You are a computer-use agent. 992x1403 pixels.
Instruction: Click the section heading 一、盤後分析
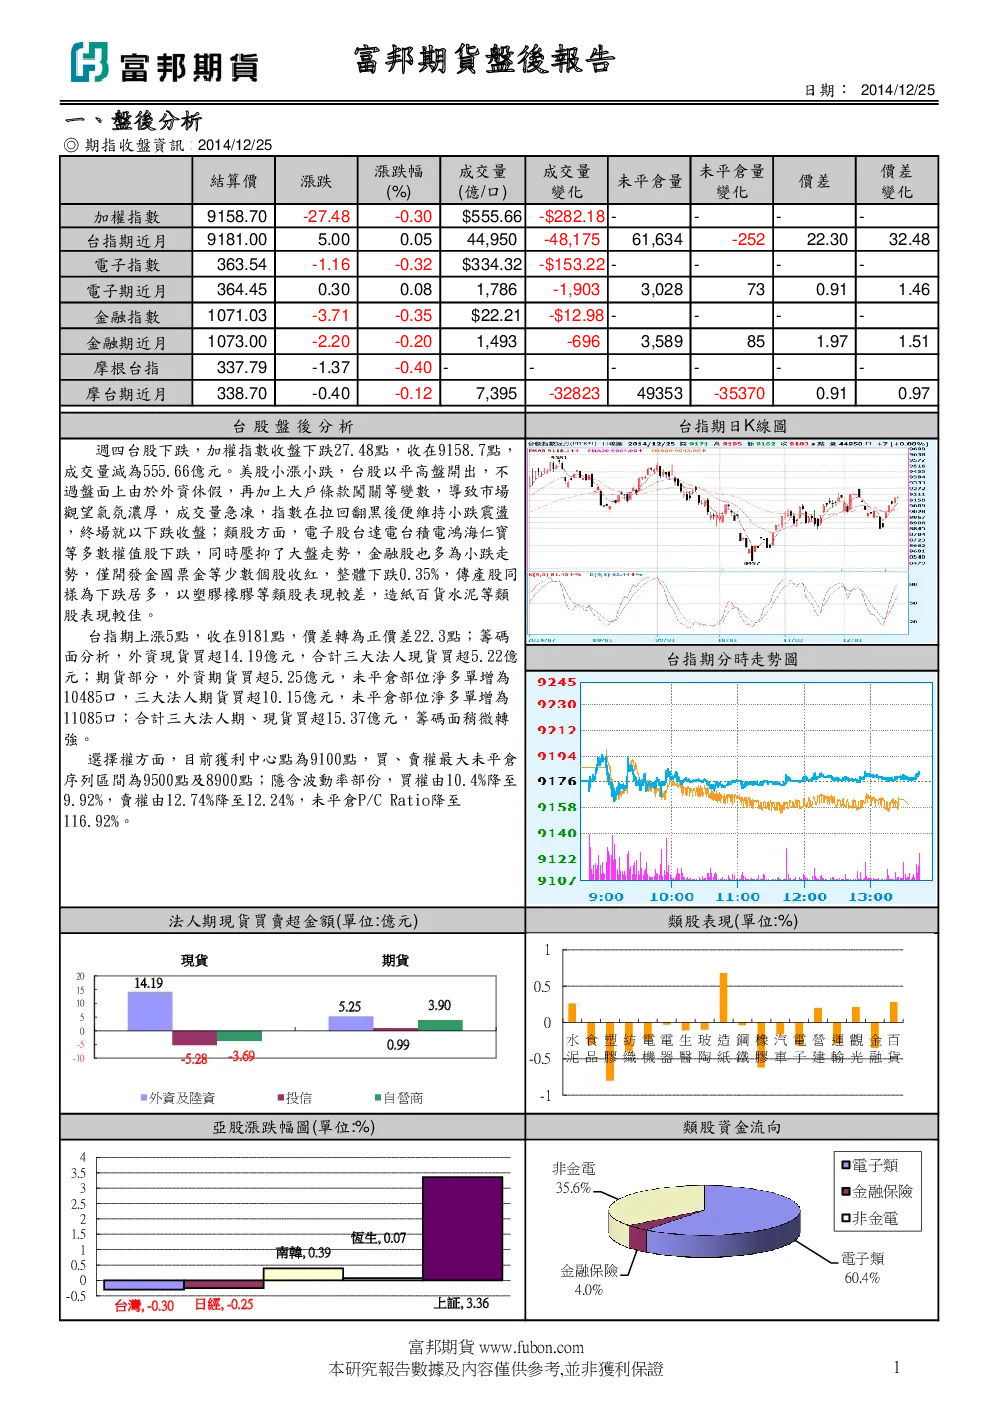[x=133, y=121]
